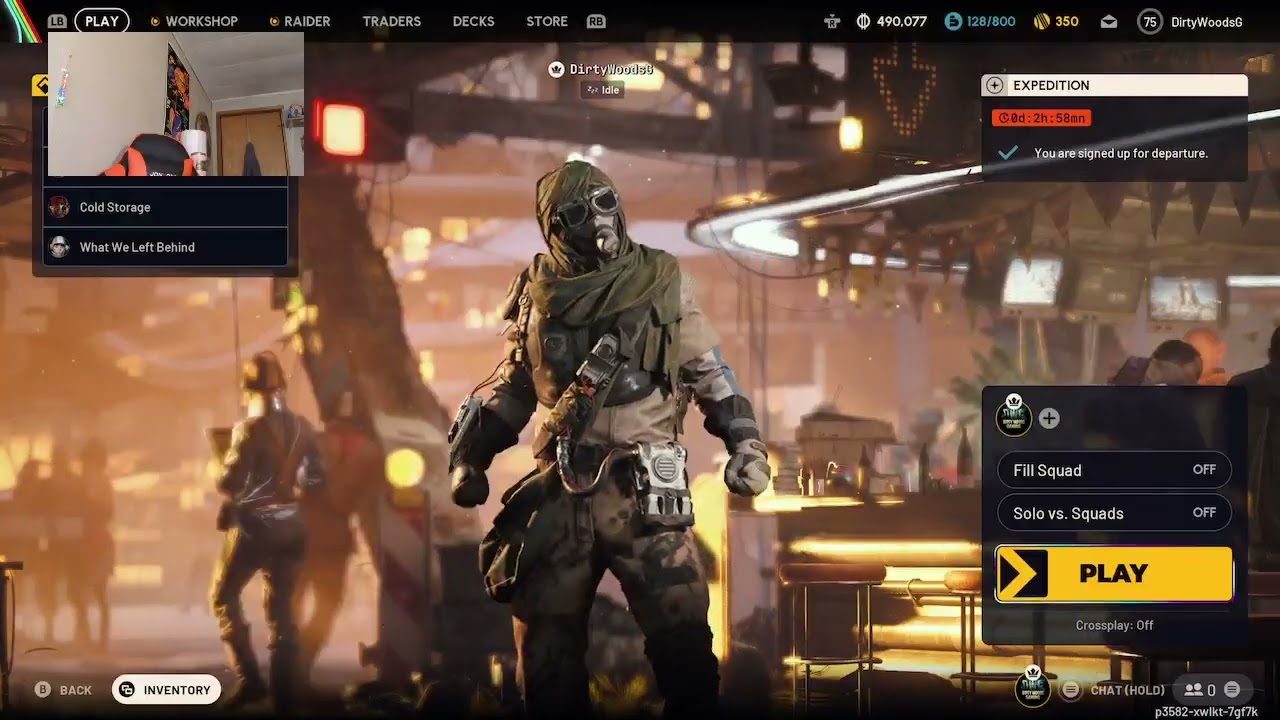Click the signed up for departure checkmark
1280x720 pixels.
tap(1008, 153)
